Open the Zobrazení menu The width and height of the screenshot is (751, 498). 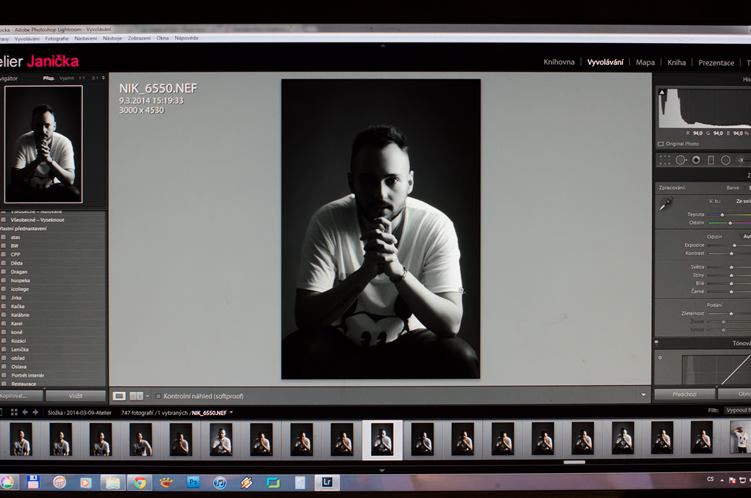point(139,38)
